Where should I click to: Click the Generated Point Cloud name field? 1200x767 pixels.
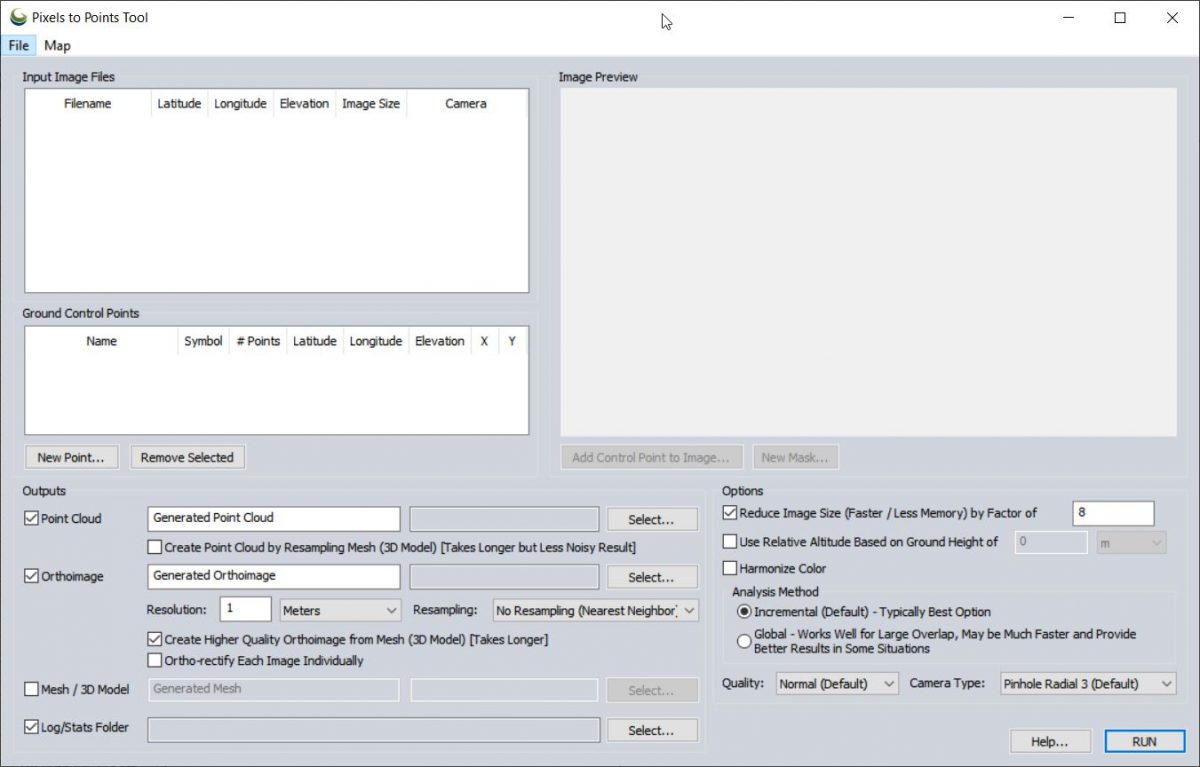click(273, 518)
